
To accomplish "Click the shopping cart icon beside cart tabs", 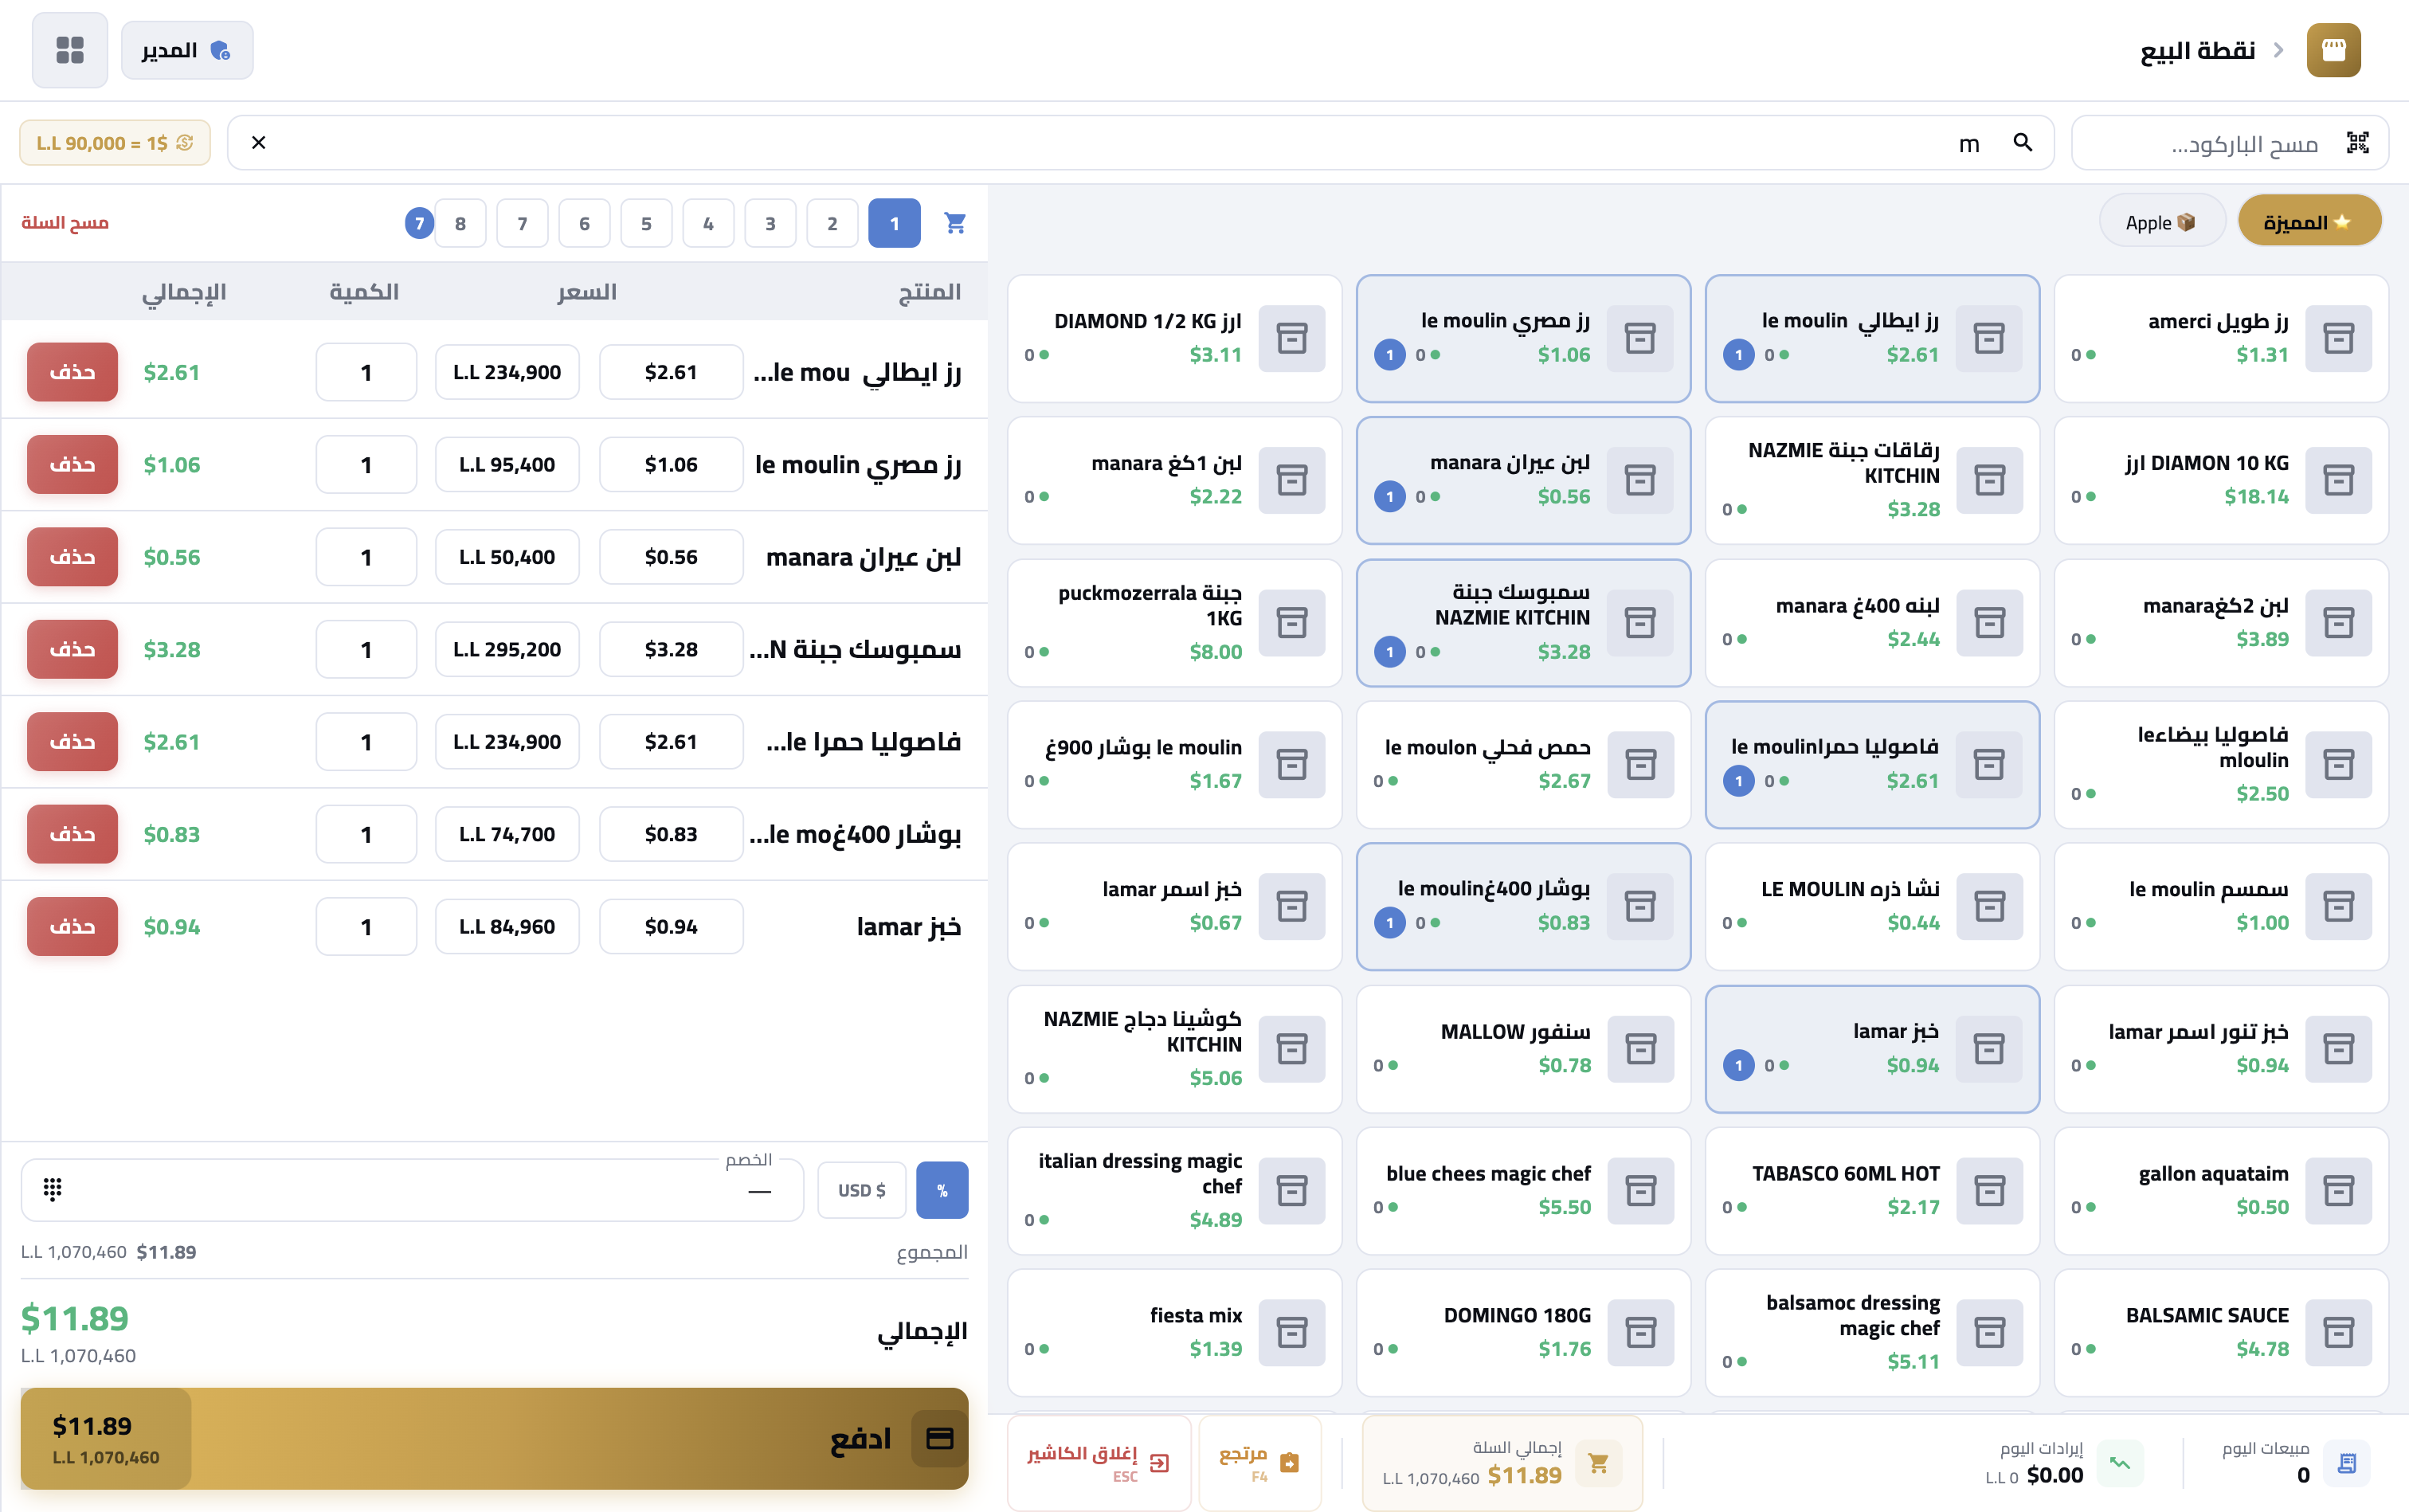I will (x=954, y=223).
